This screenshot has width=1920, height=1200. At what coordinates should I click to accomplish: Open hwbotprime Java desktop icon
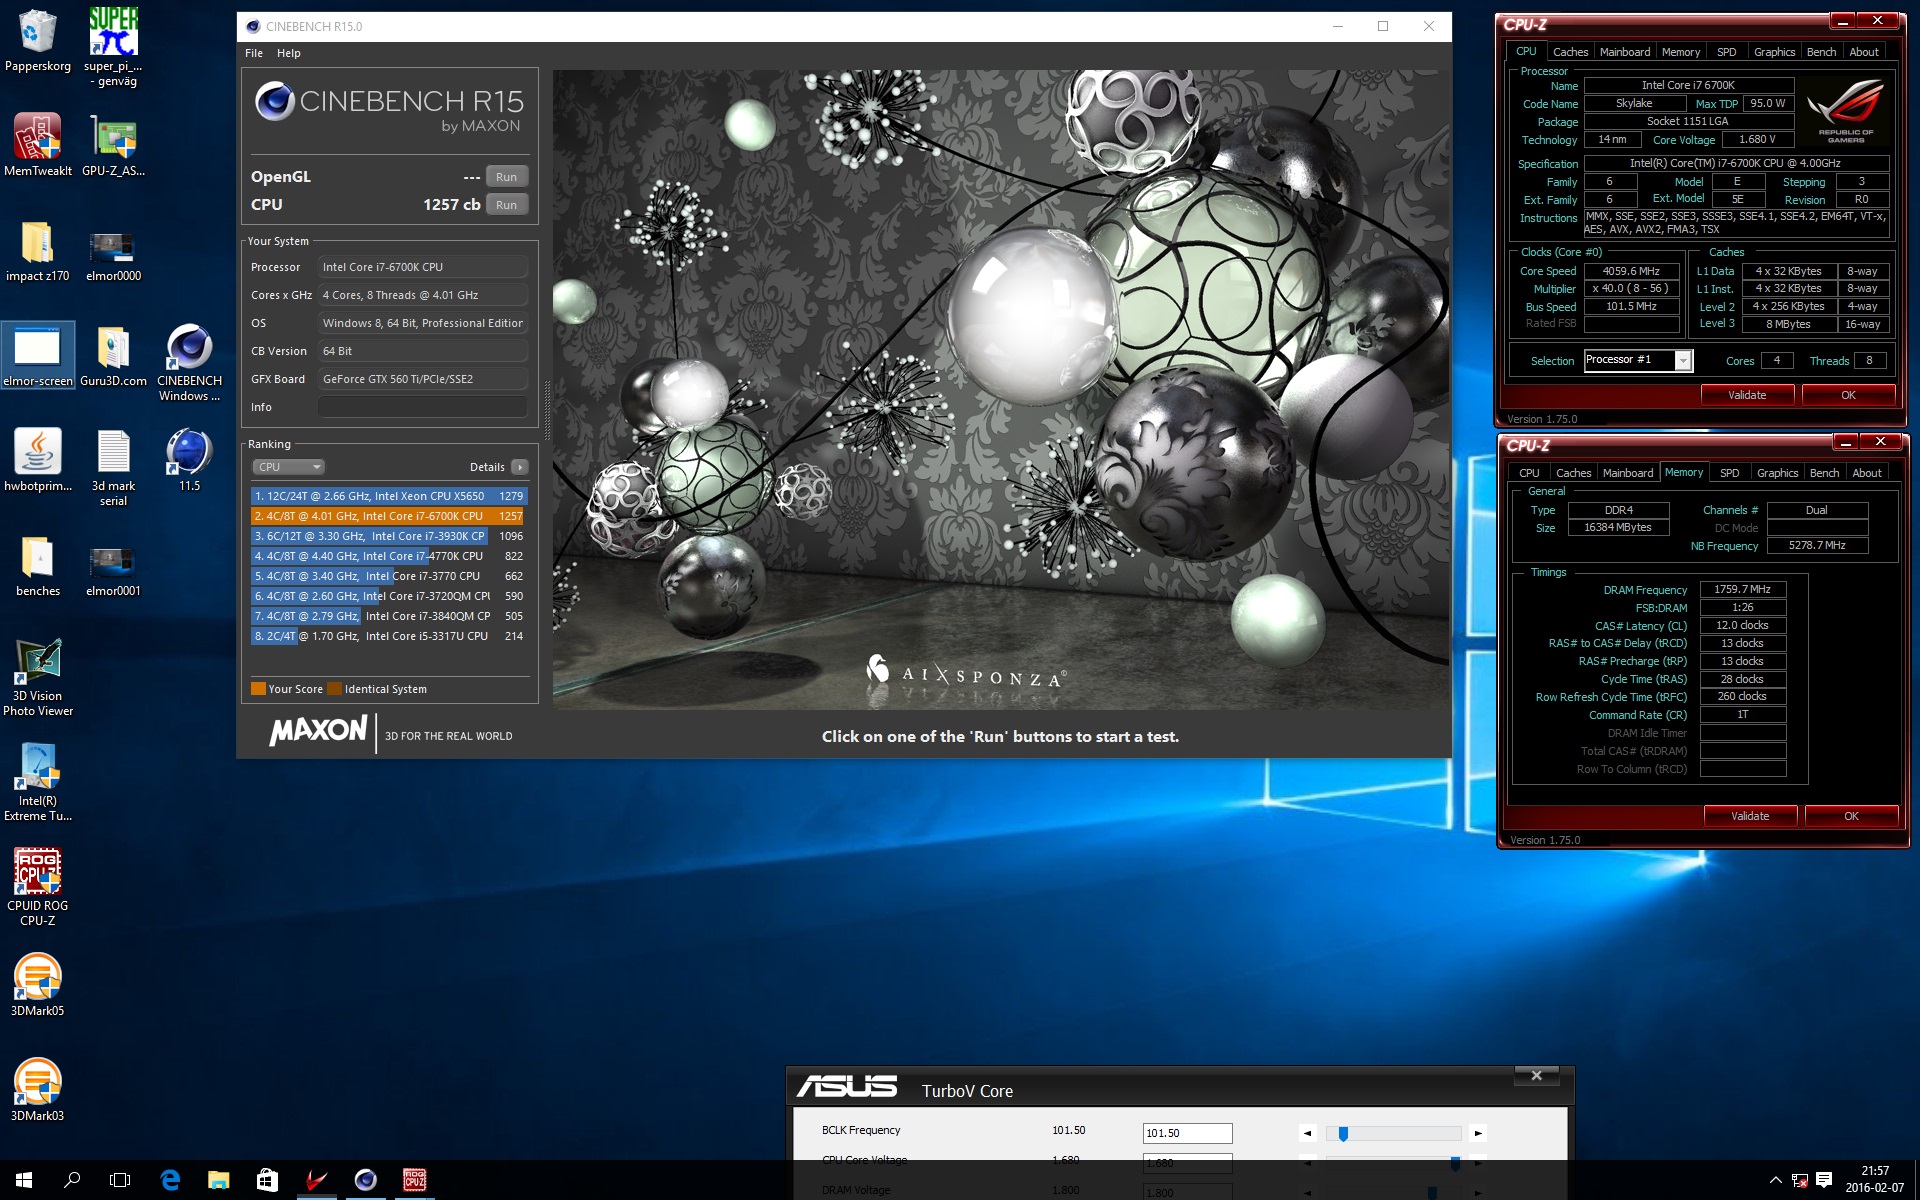pyautogui.click(x=38, y=460)
